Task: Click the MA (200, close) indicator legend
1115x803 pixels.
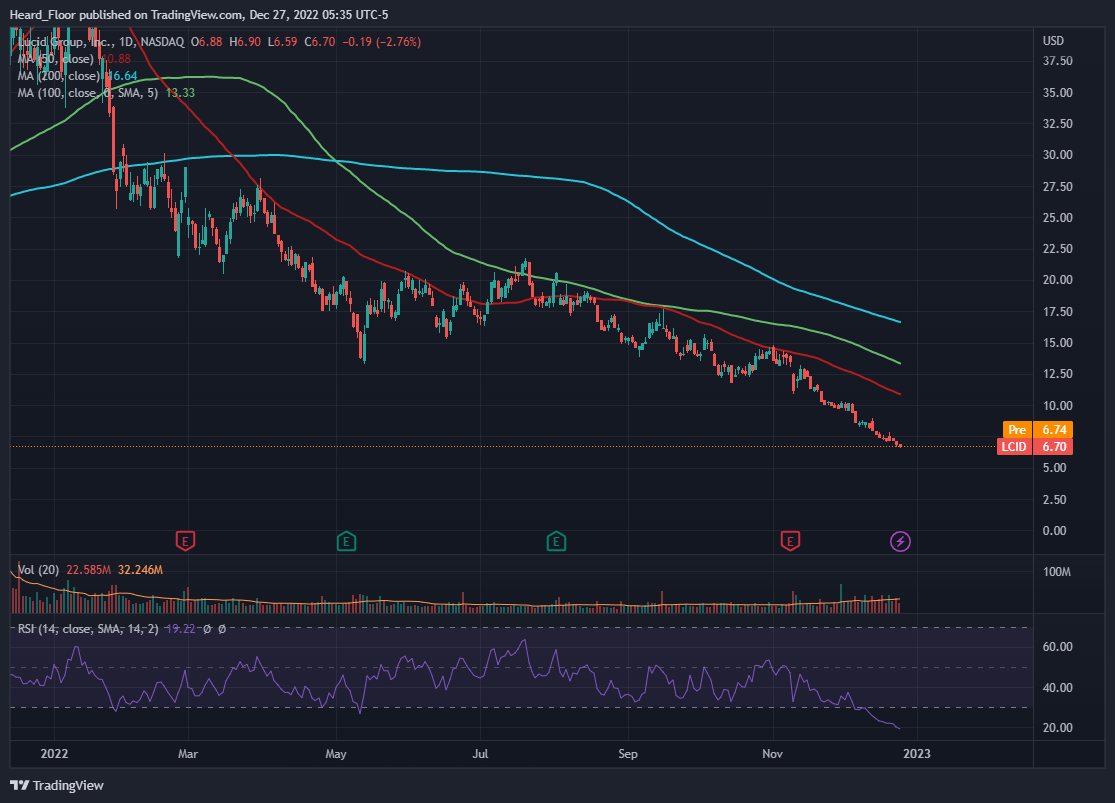Action: tap(58, 76)
